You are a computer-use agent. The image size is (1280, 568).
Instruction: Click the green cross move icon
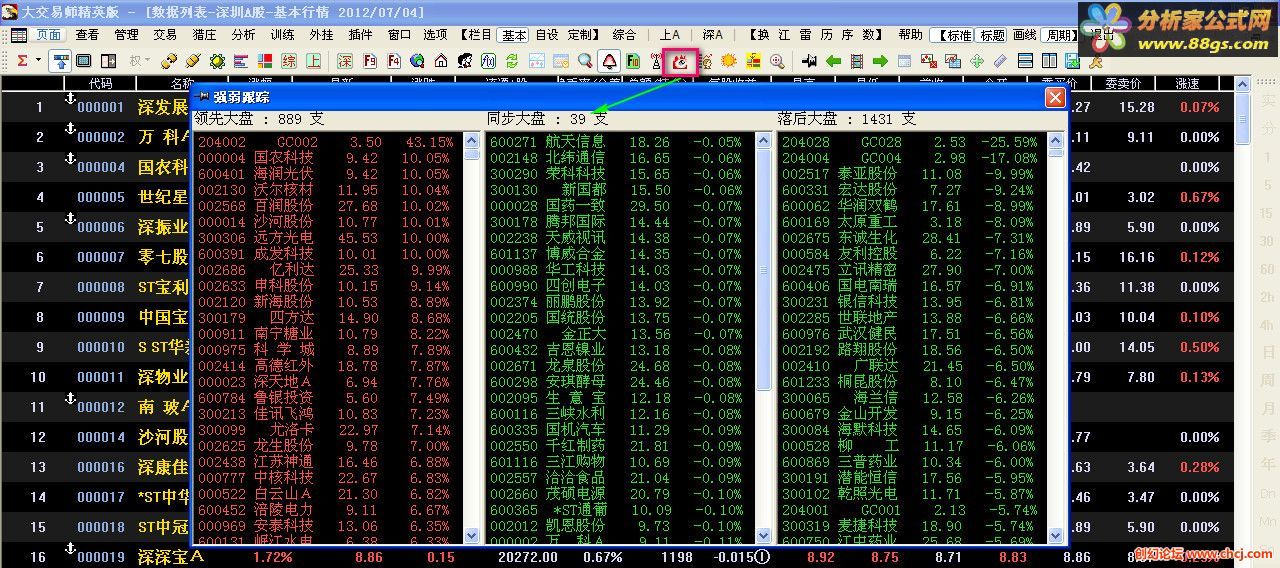tap(977, 61)
